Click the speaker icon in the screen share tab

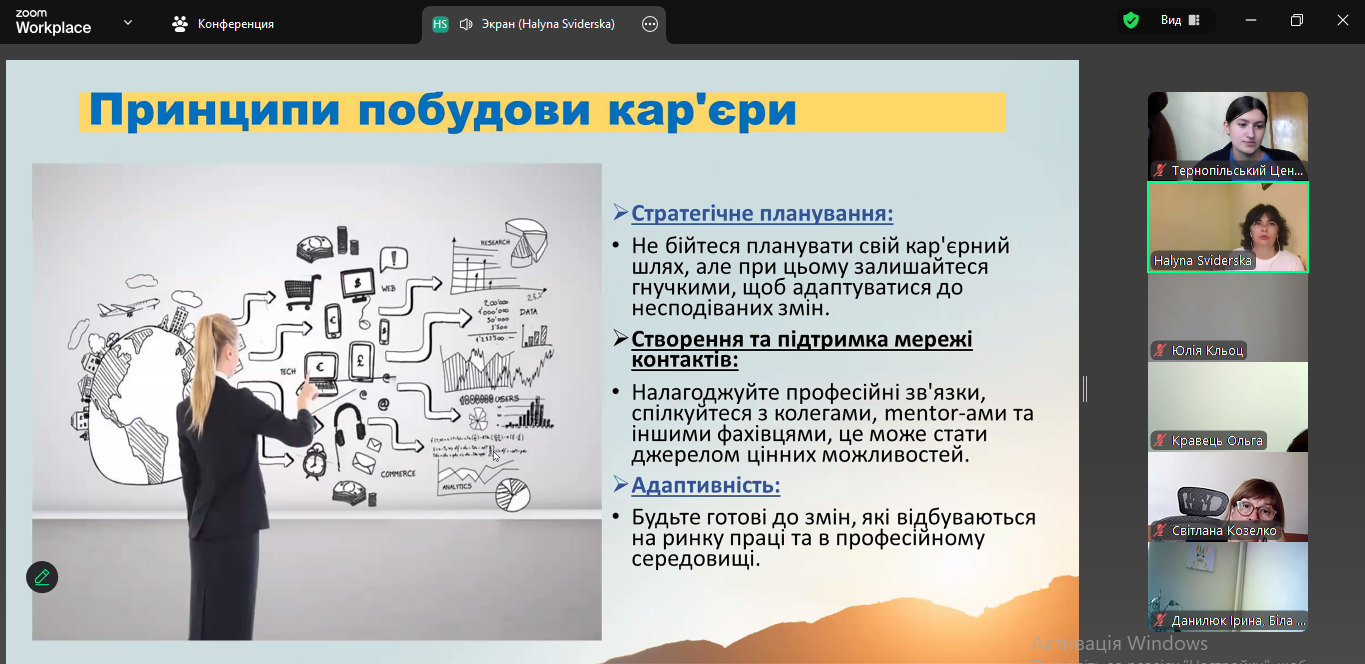(x=466, y=24)
